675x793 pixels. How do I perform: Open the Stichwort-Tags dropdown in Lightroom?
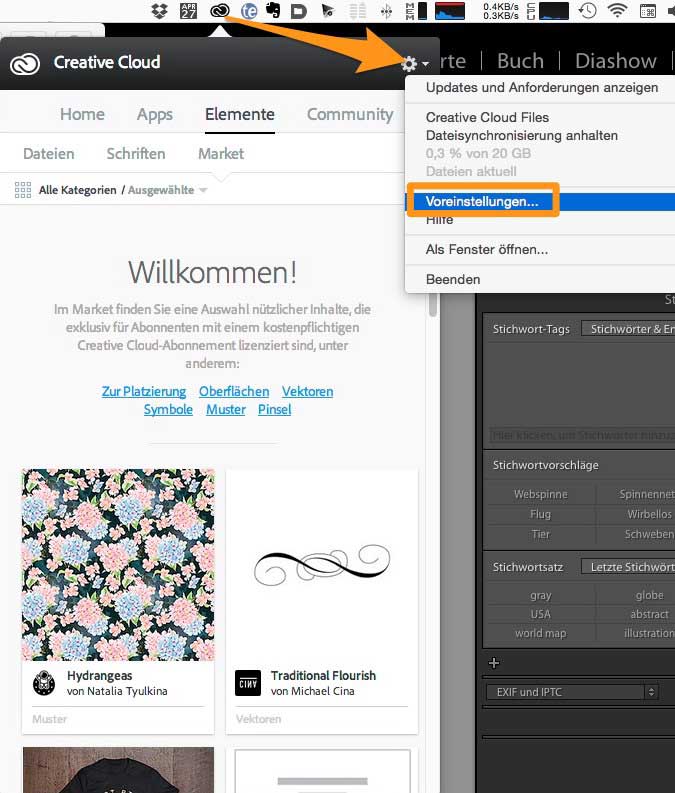pos(628,329)
